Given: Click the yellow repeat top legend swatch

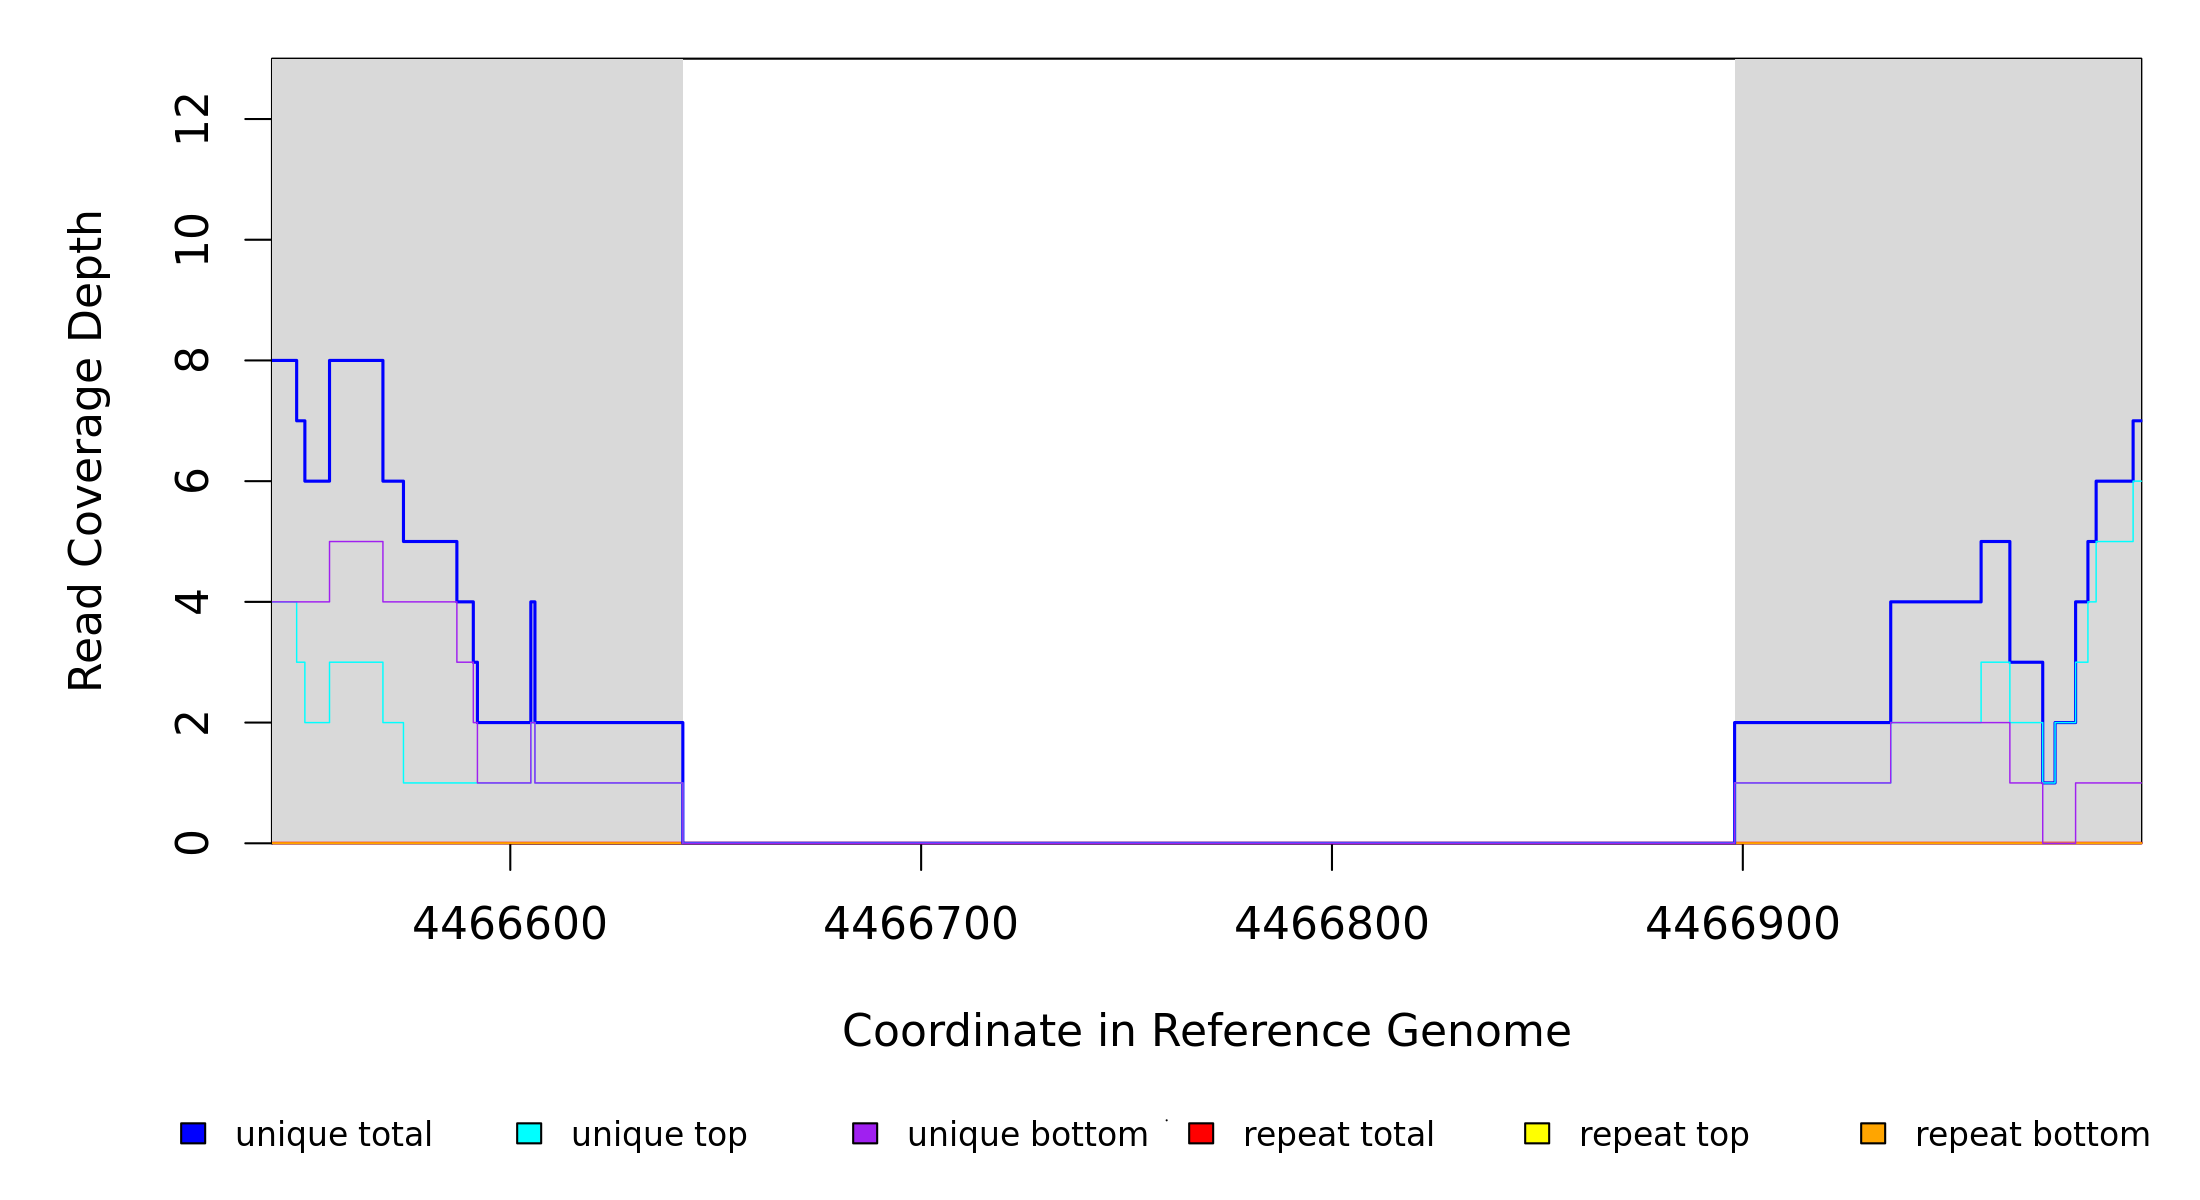Looking at the screenshot, I should click(1537, 1133).
